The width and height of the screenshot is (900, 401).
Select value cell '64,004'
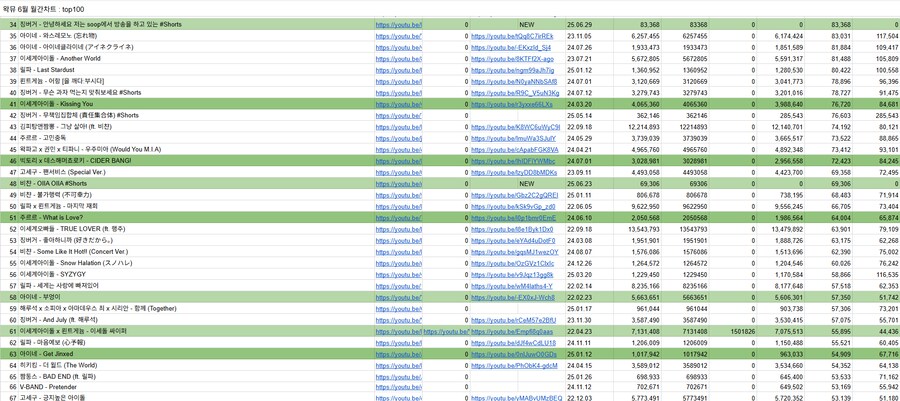(829, 217)
